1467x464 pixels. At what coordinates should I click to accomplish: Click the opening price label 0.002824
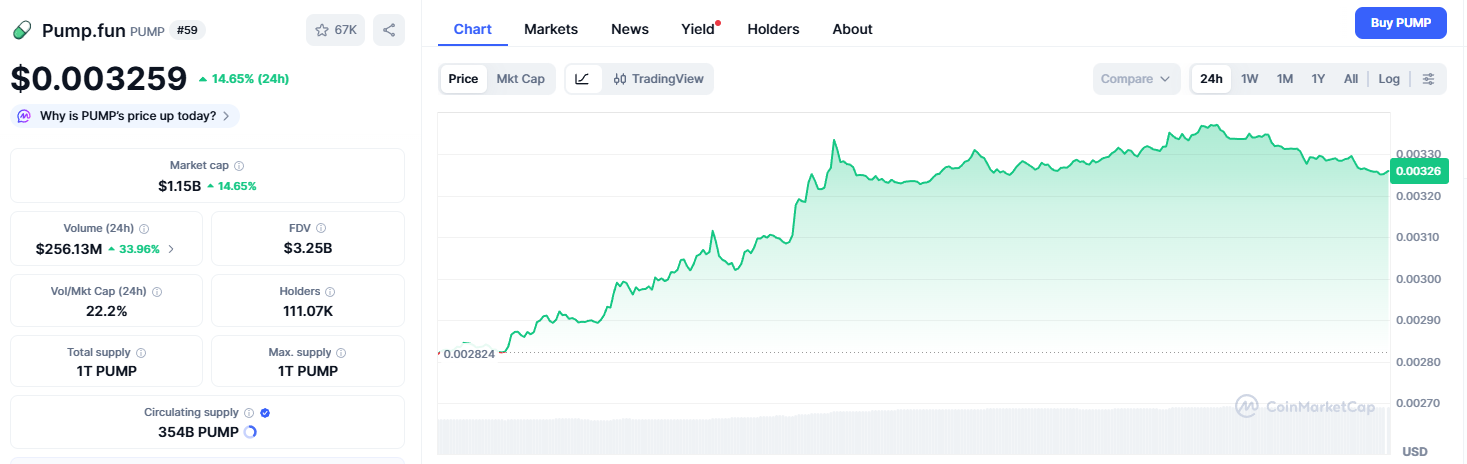(469, 354)
